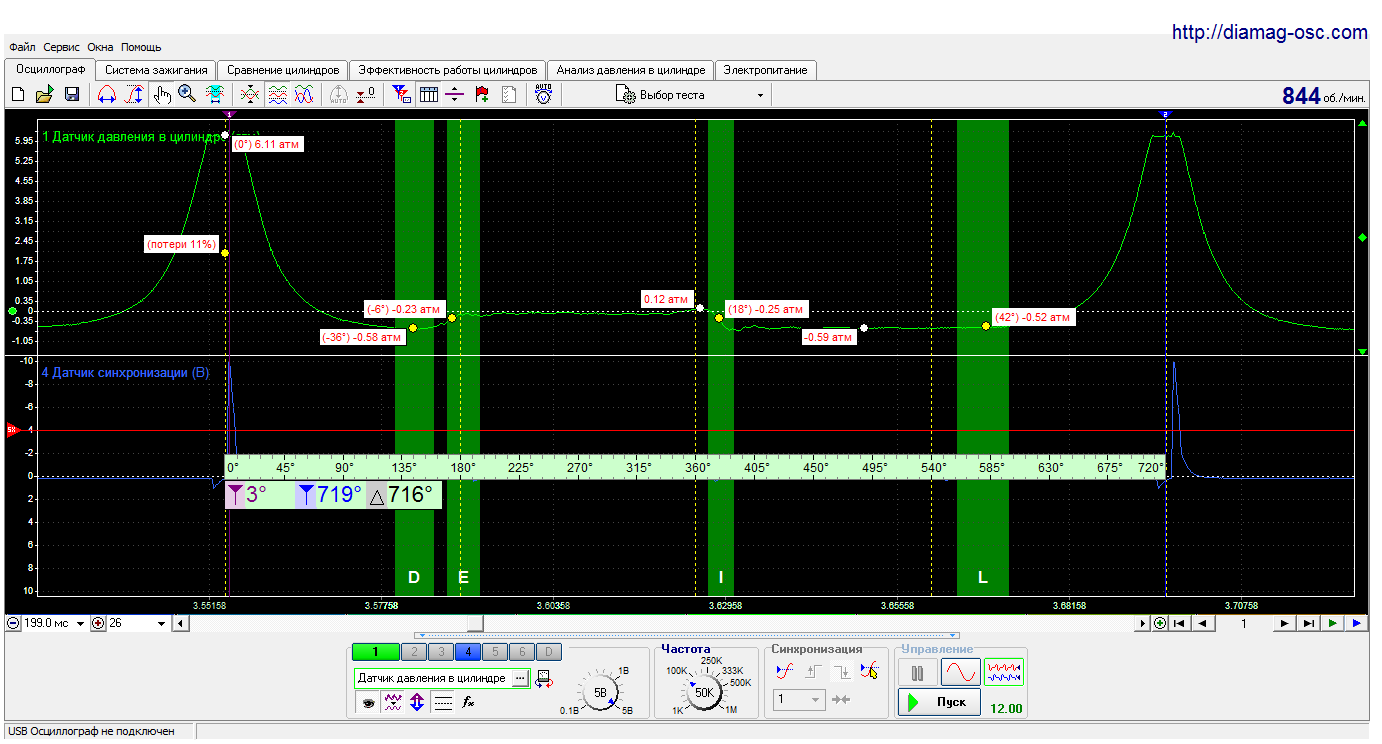Open the Окна menu
This screenshot has width=1382, height=744.
[100, 47]
